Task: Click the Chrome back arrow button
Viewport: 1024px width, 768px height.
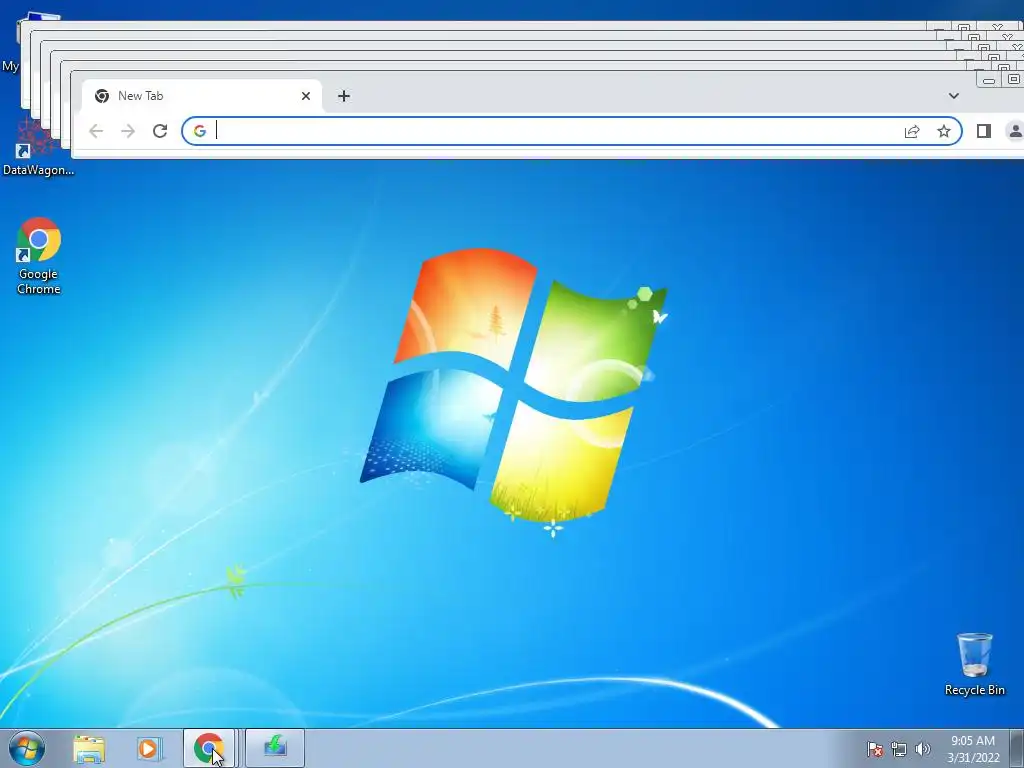Action: [x=96, y=131]
